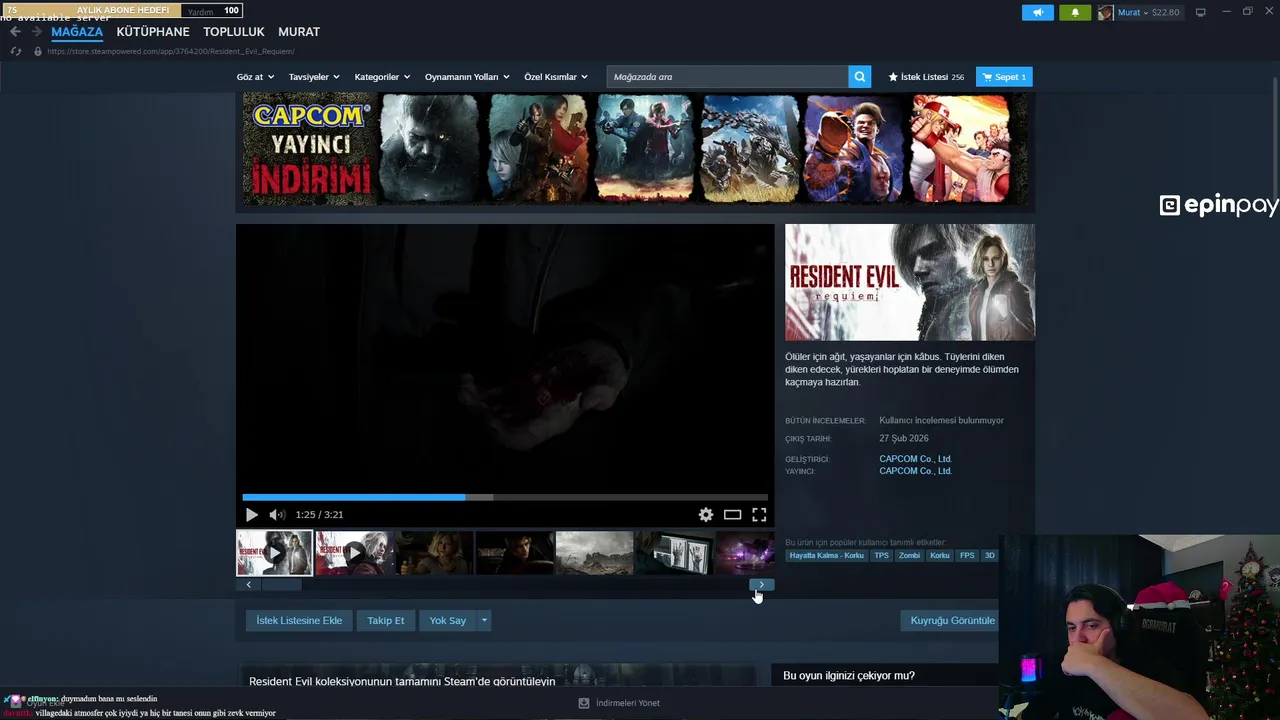This screenshot has width=1280, height=720.
Task: Click İndirmeleri Yönet text
Action: [x=628, y=703]
